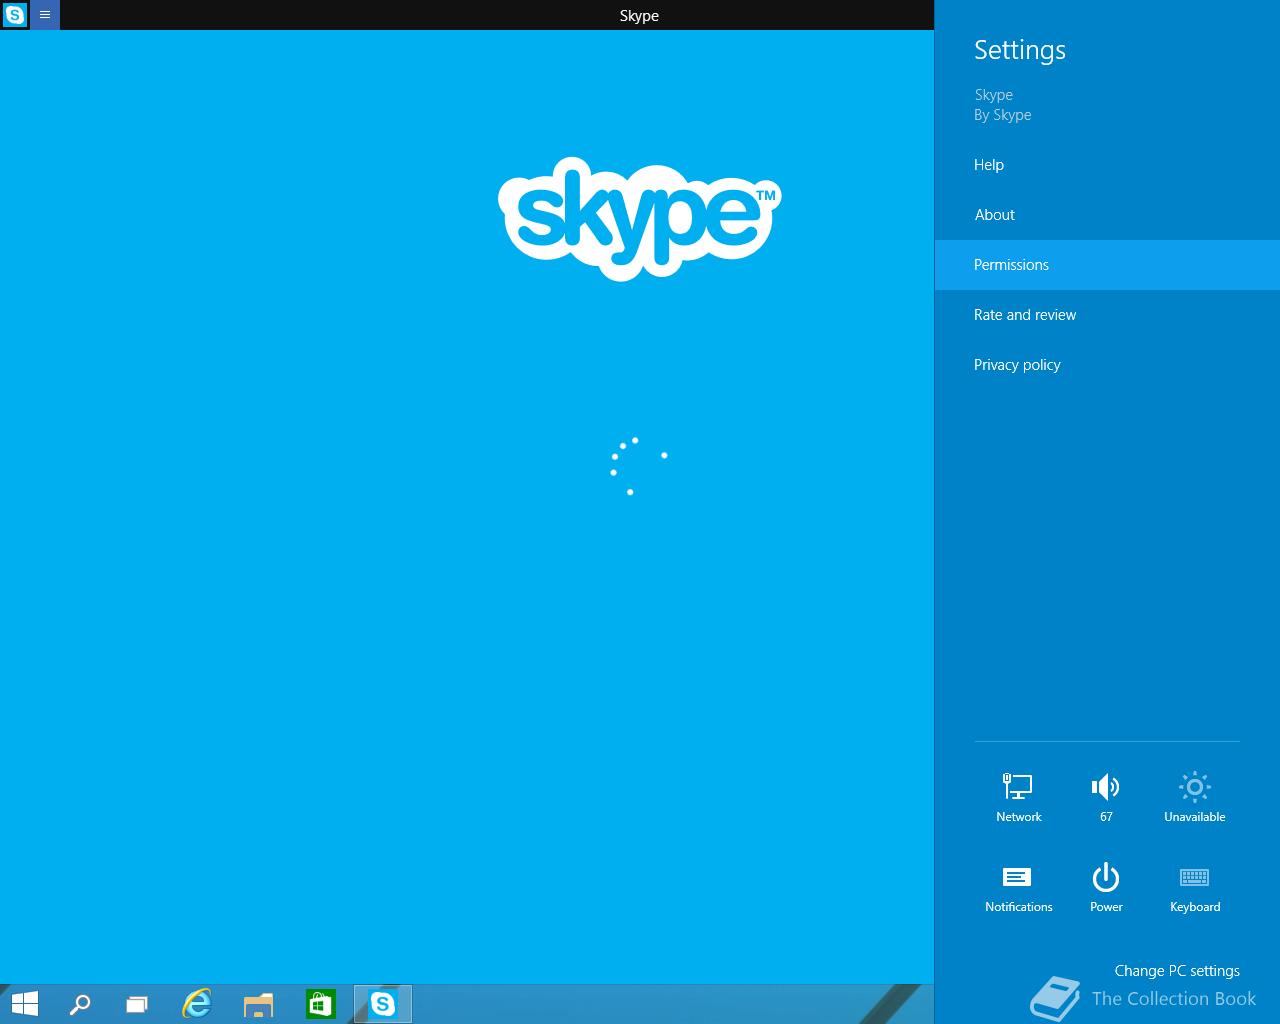Image resolution: width=1280 pixels, height=1024 pixels.
Task: Open the Windows Start button
Action: click(24, 1004)
